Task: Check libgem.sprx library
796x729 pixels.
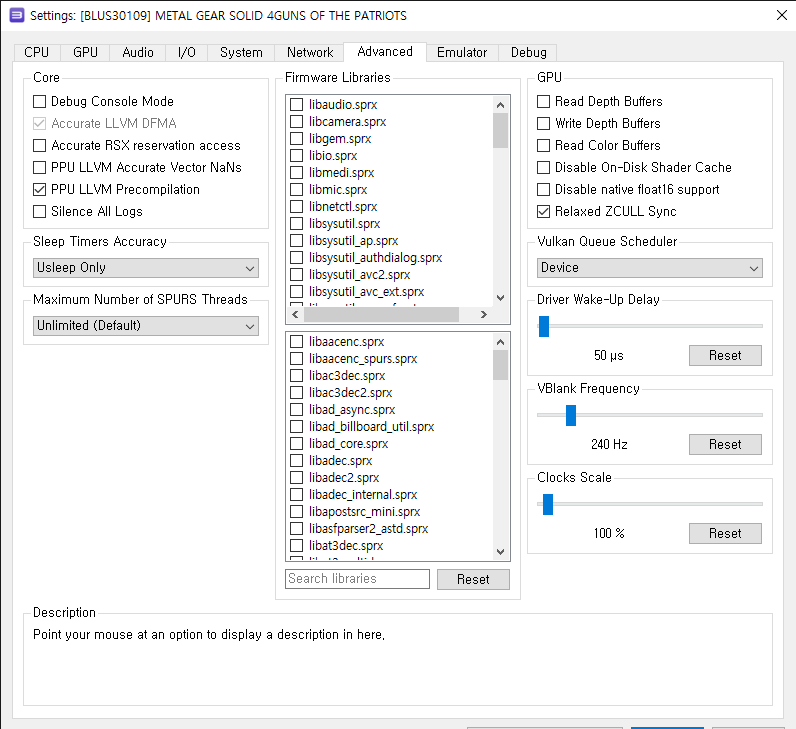Action: click(x=296, y=139)
